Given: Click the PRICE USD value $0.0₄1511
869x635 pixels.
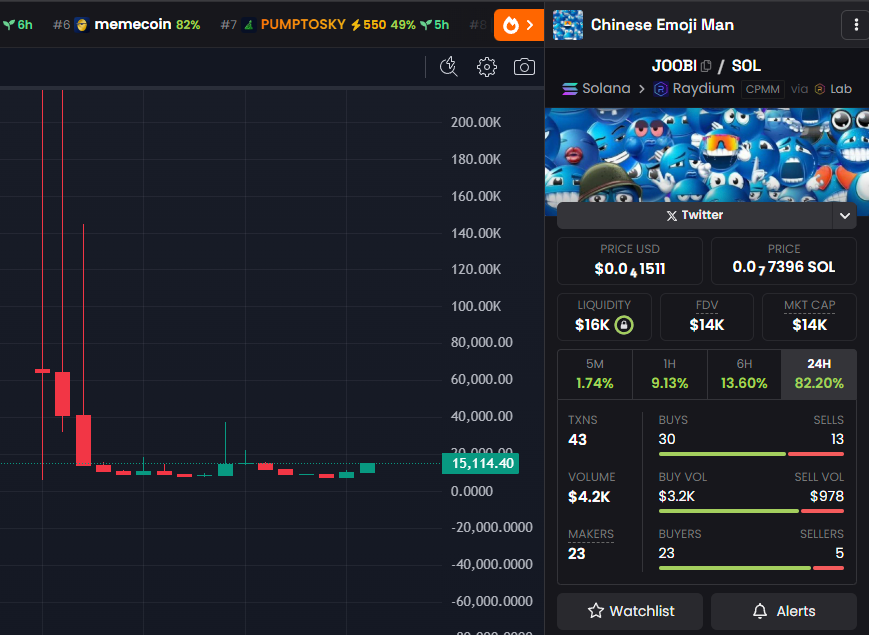Looking at the screenshot, I should coord(630,269).
